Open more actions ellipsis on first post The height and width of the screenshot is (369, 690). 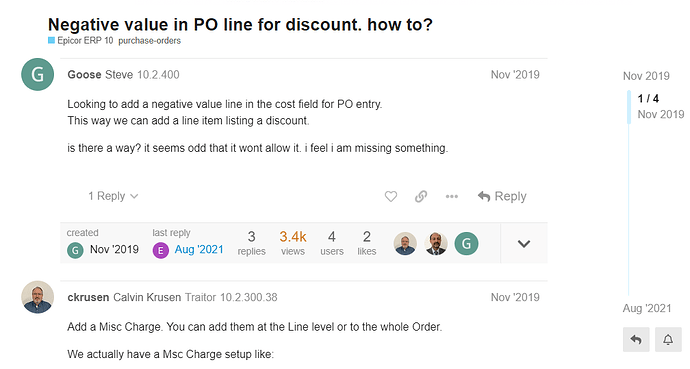(452, 196)
